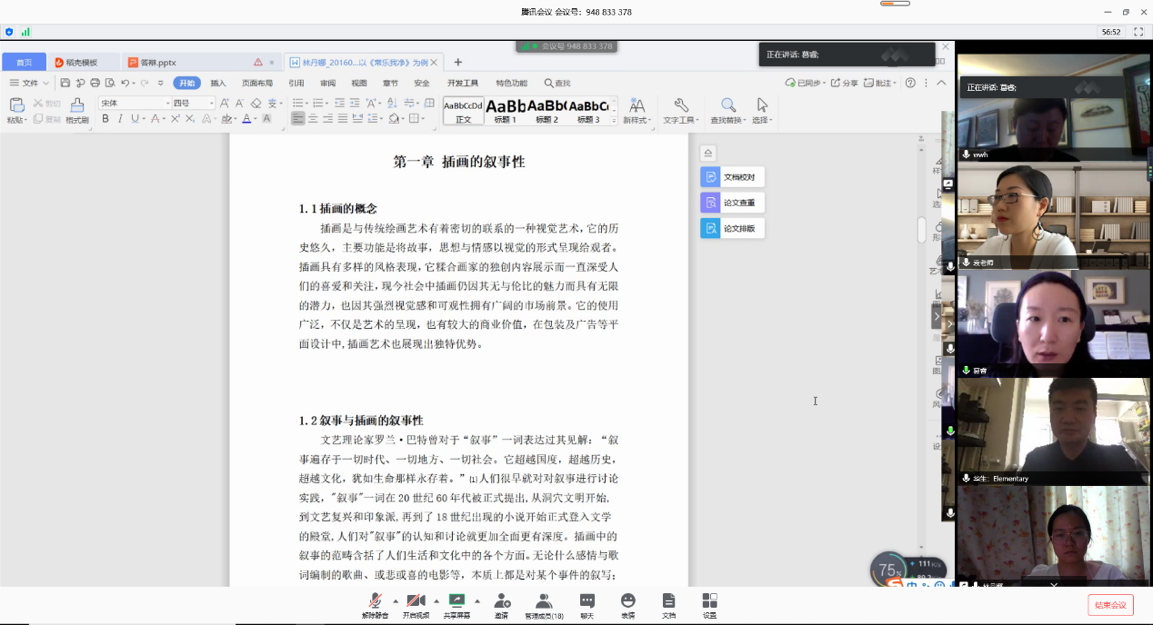Click the numbered list icon

318,103
